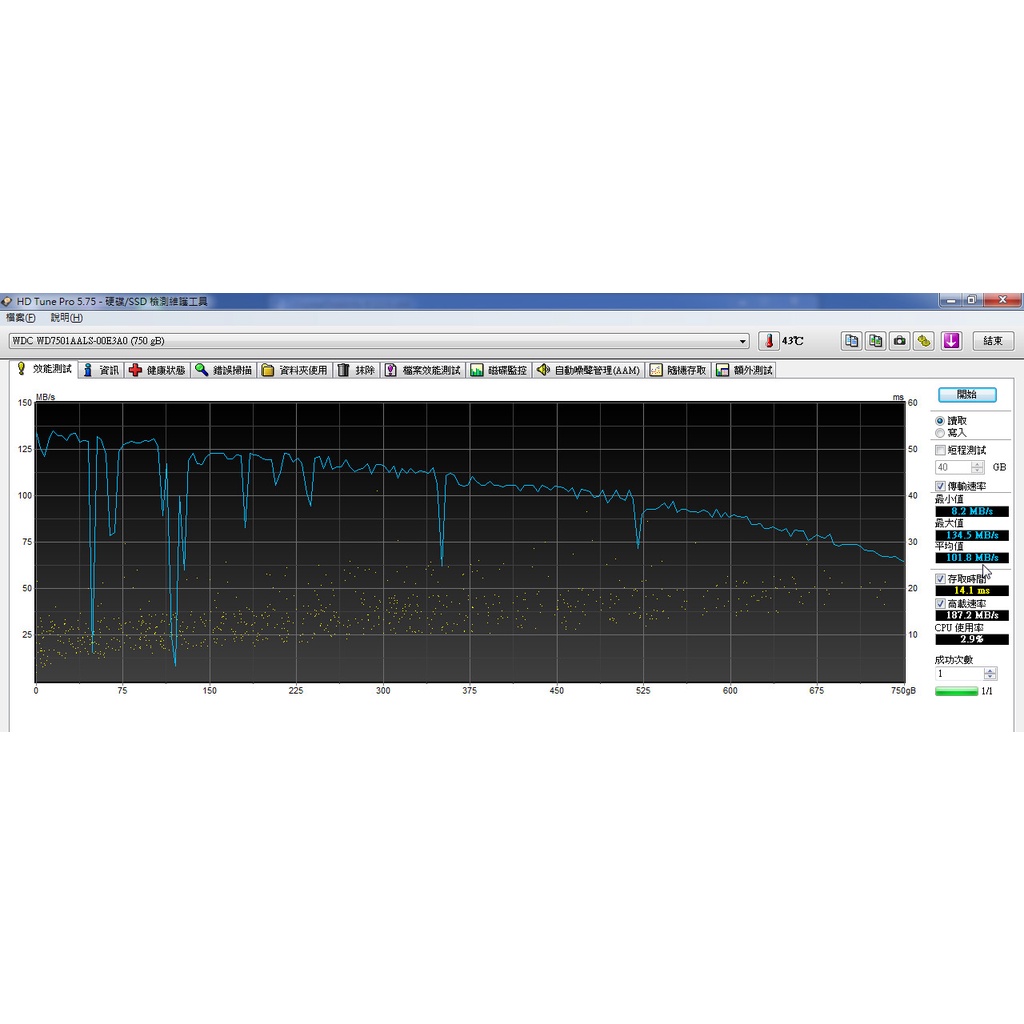Open the 檔案 menu

20,317
